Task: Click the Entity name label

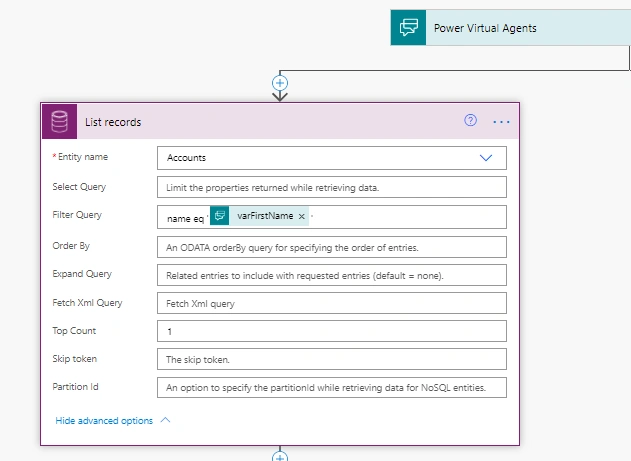Action: coord(83,157)
